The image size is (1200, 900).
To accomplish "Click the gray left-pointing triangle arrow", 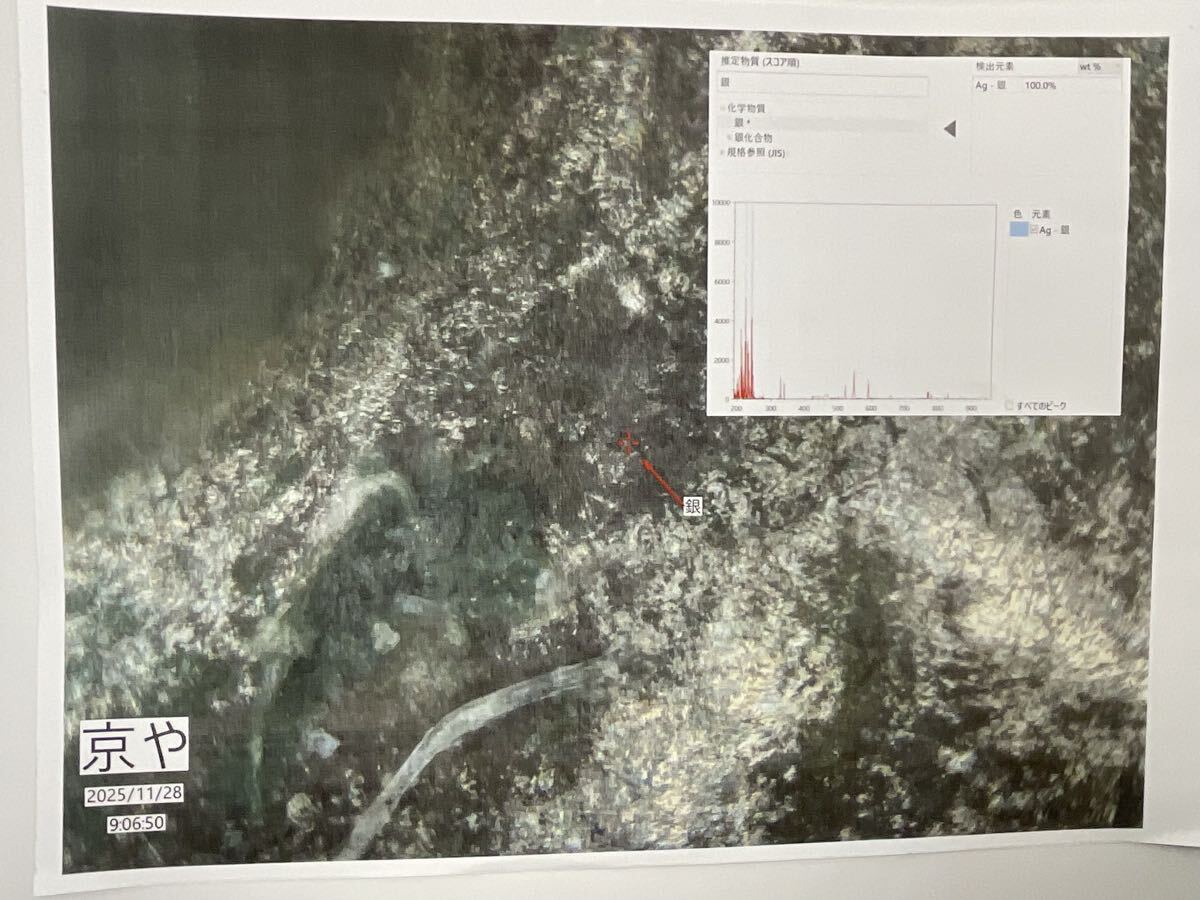I will [950, 129].
